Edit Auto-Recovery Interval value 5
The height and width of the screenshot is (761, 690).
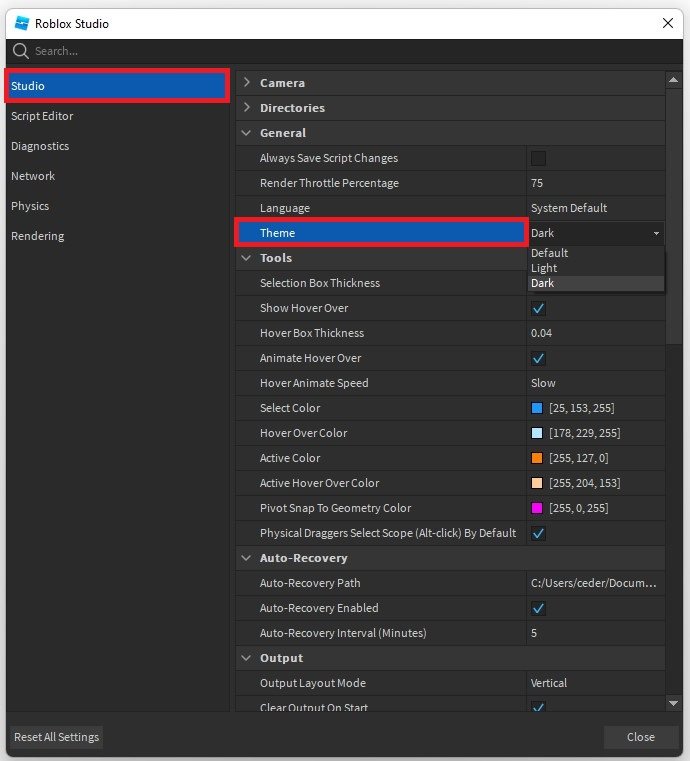pos(596,633)
